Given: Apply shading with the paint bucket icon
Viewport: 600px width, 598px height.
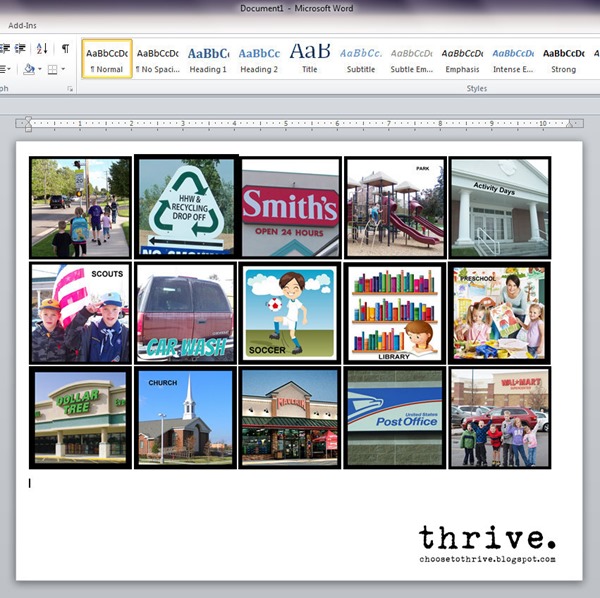Looking at the screenshot, I should 29,69.
